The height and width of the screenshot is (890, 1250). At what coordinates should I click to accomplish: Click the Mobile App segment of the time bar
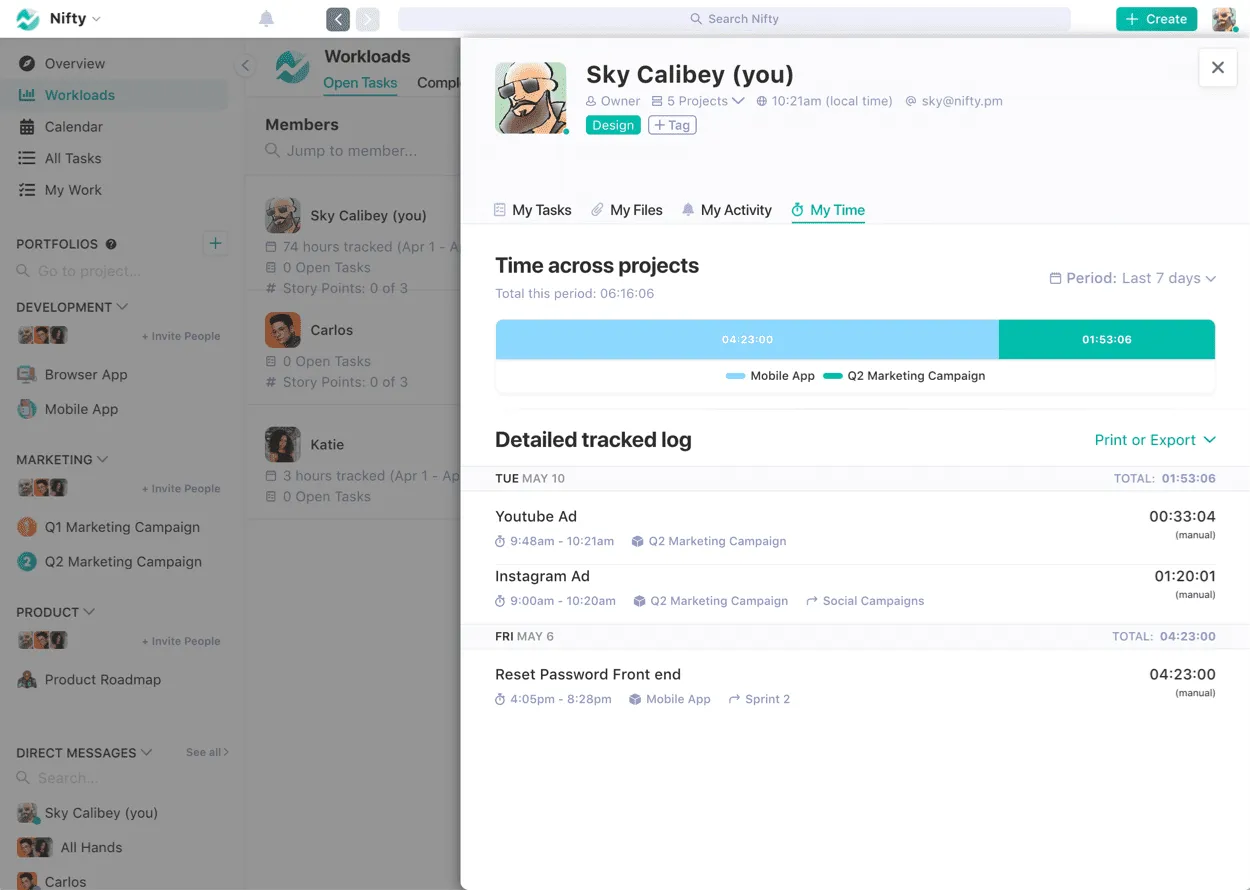[x=747, y=339]
